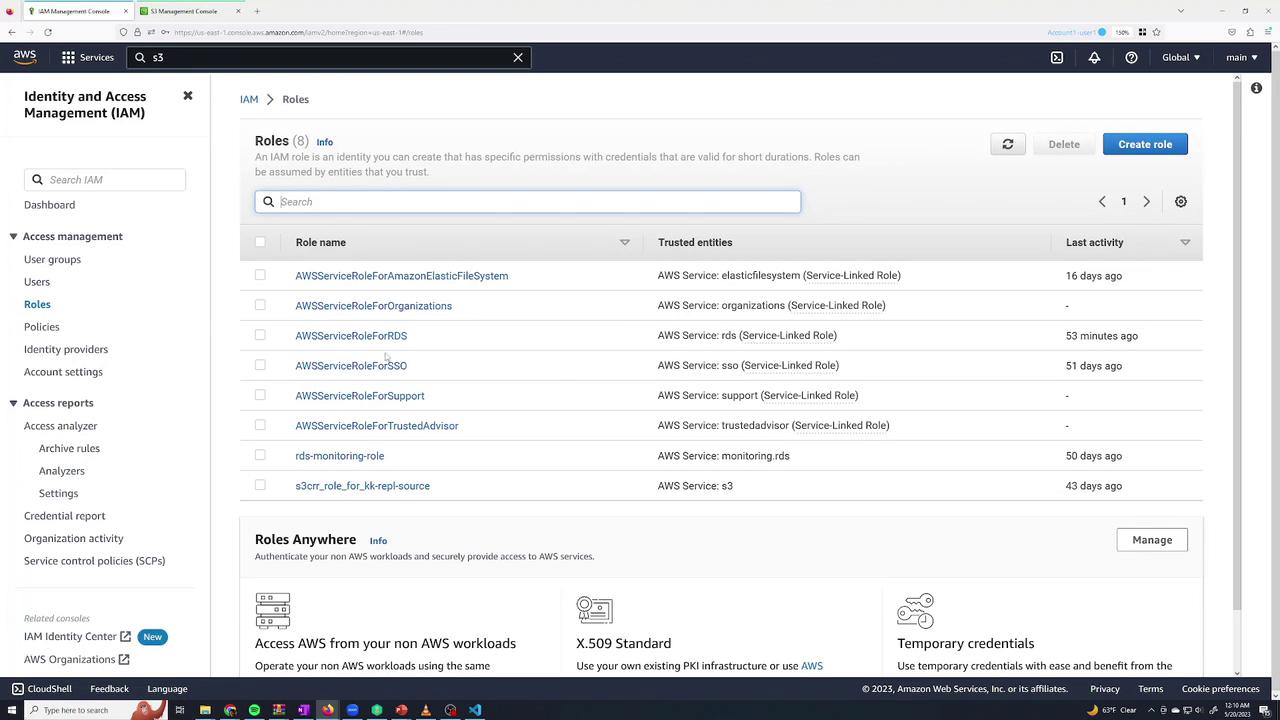Open the Language footer selector
Screen dimensions: 1280x720
167,689
